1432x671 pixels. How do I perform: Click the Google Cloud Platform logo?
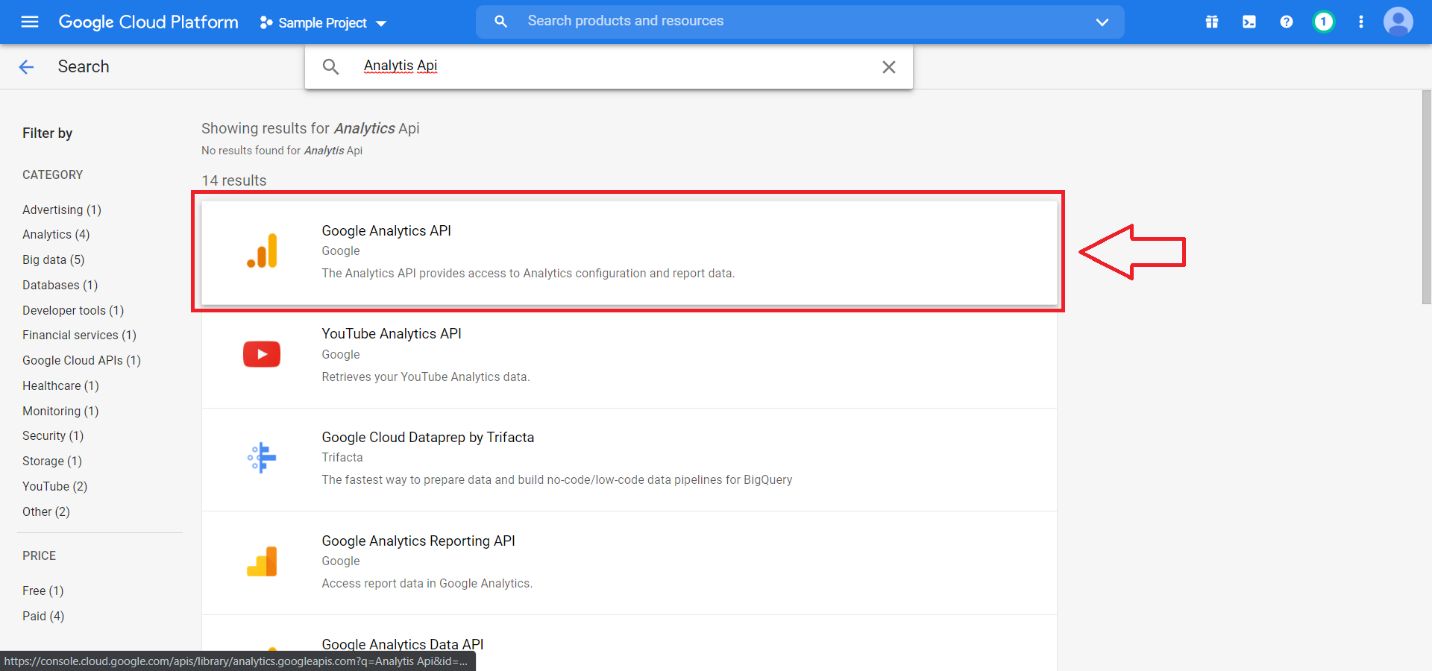click(x=148, y=22)
